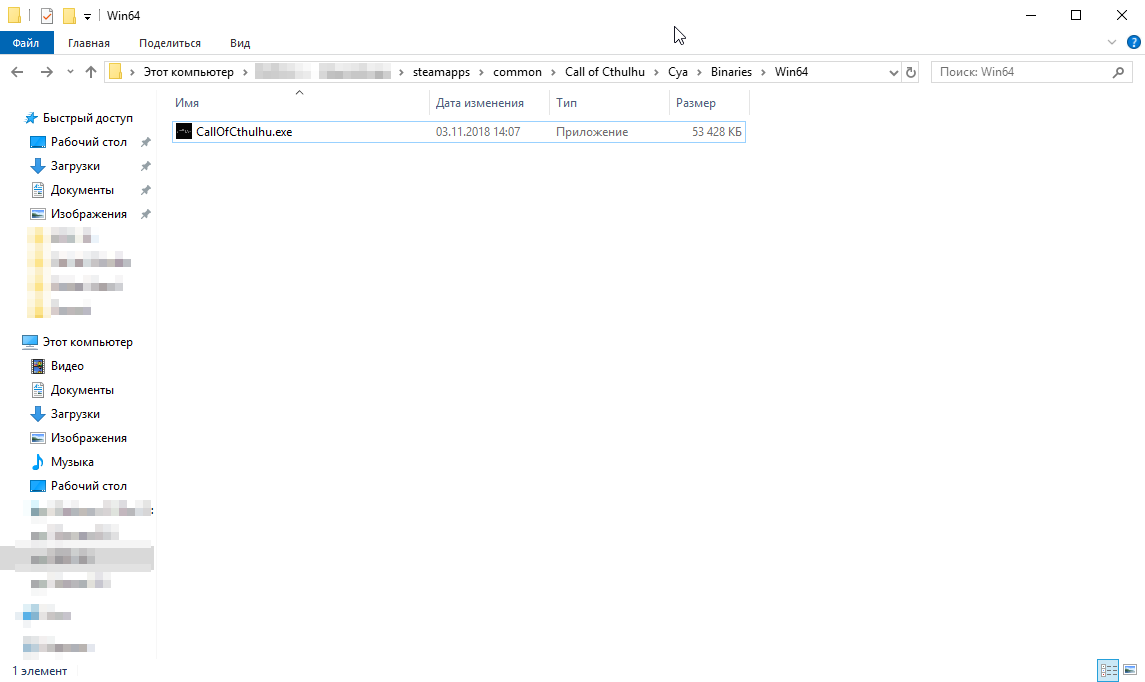
Task: Open pinned Рабочий стол under Быстрый доступ
Action: tap(88, 142)
